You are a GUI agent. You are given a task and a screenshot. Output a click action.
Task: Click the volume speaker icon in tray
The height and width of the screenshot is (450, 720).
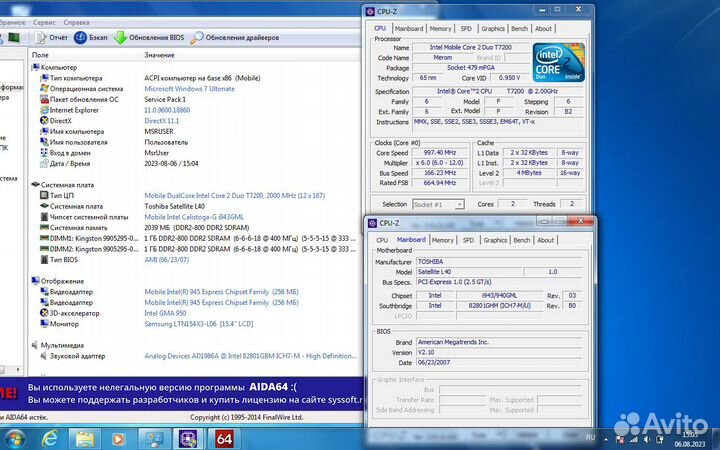647,439
